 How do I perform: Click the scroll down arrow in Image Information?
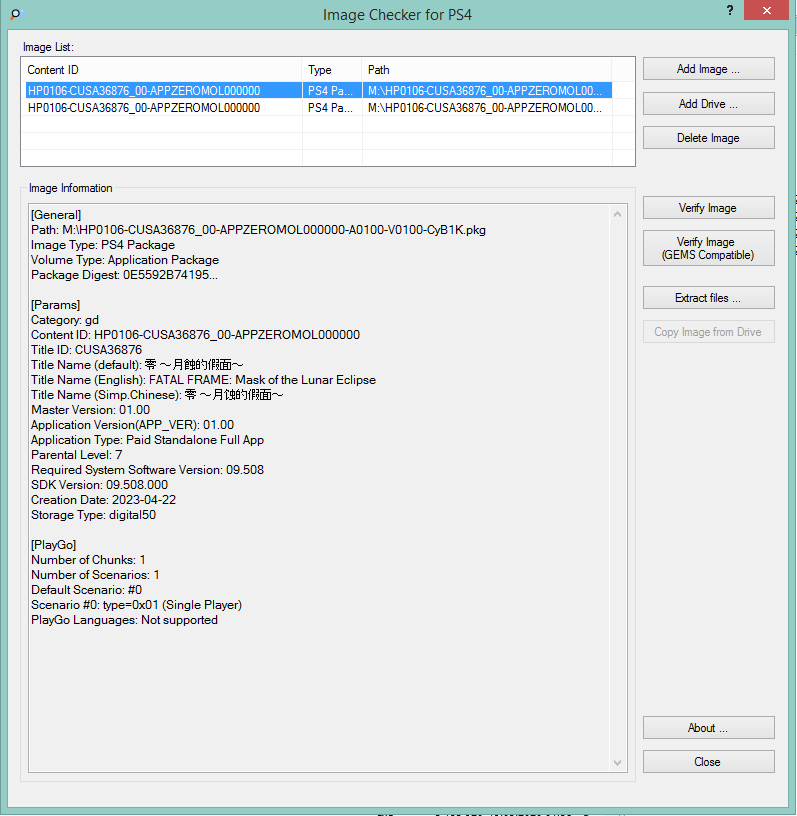617,763
